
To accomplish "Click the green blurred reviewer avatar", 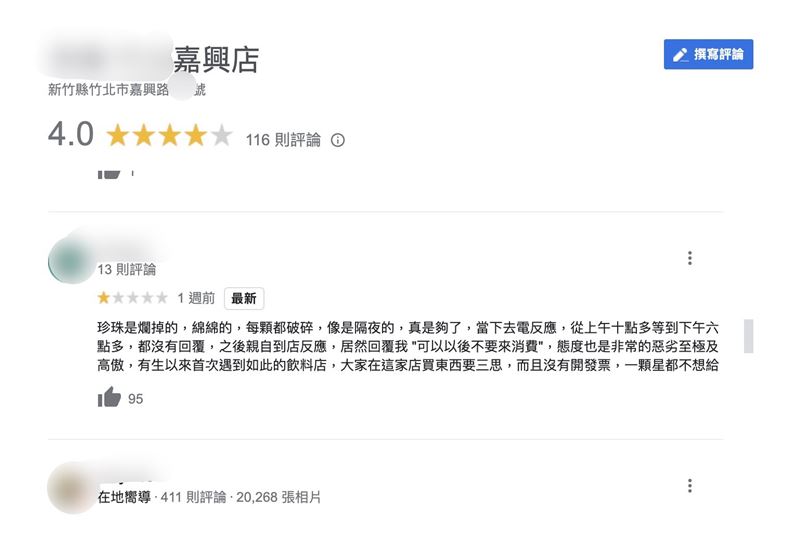I will [71, 260].
